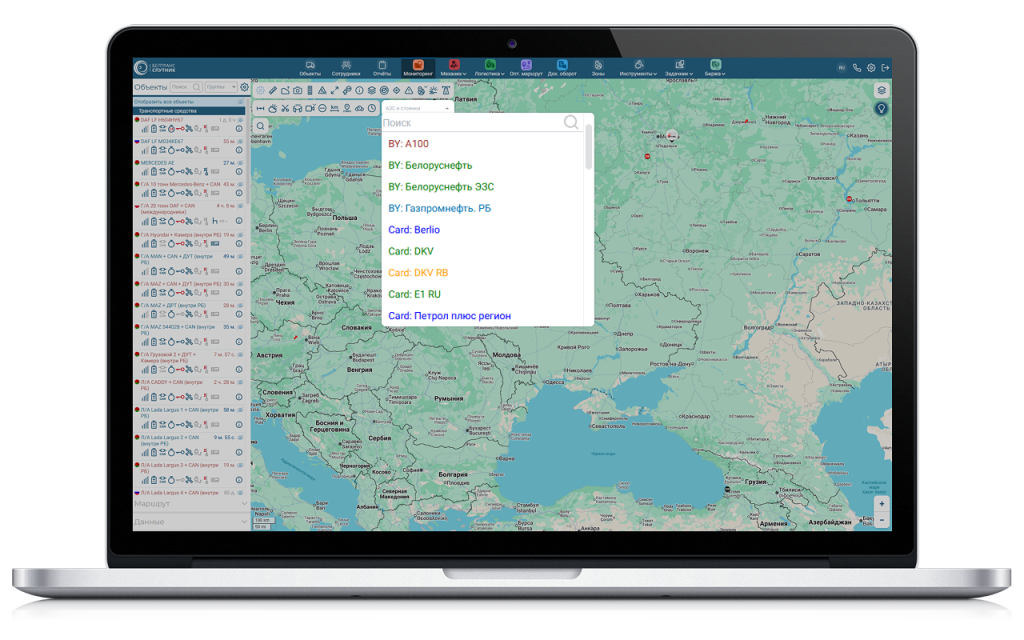Open the map layers button at top right
This screenshot has width=1024, height=640.
pos(881,90)
